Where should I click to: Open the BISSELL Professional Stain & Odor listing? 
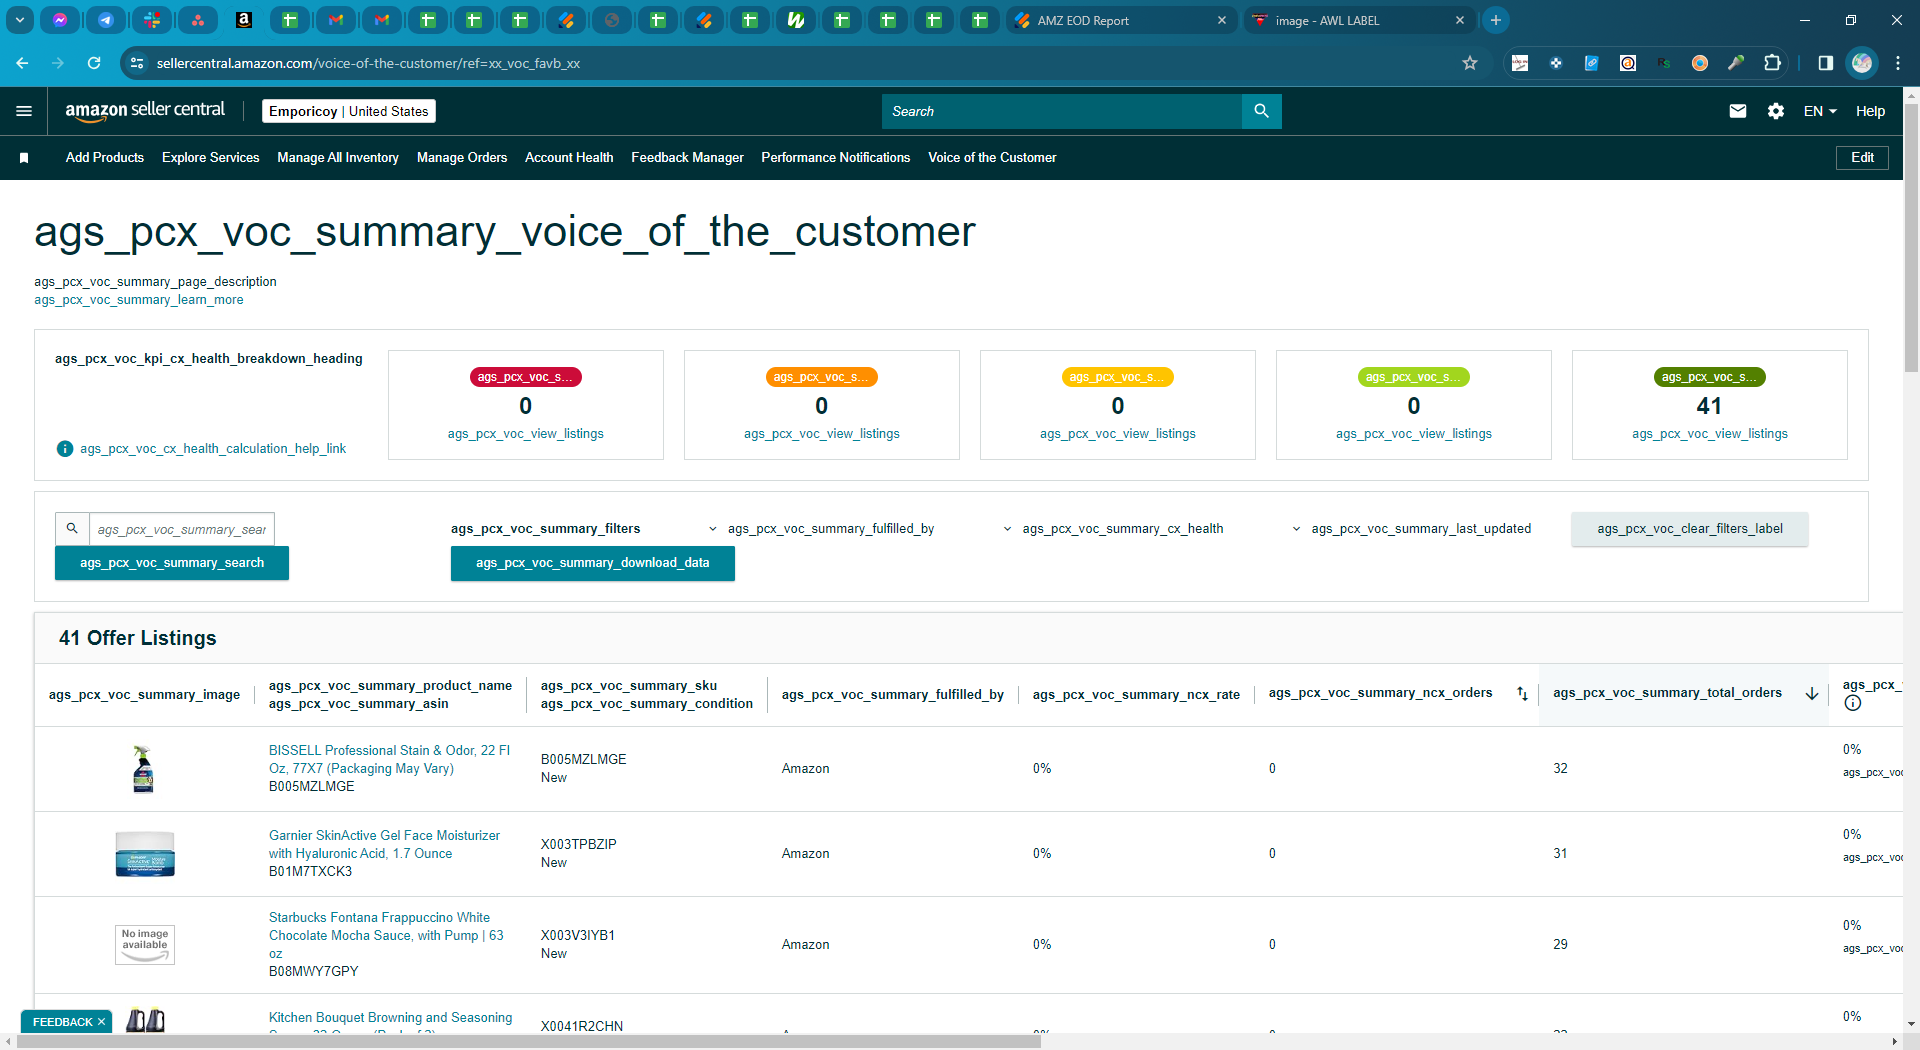[x=389, y=759]
